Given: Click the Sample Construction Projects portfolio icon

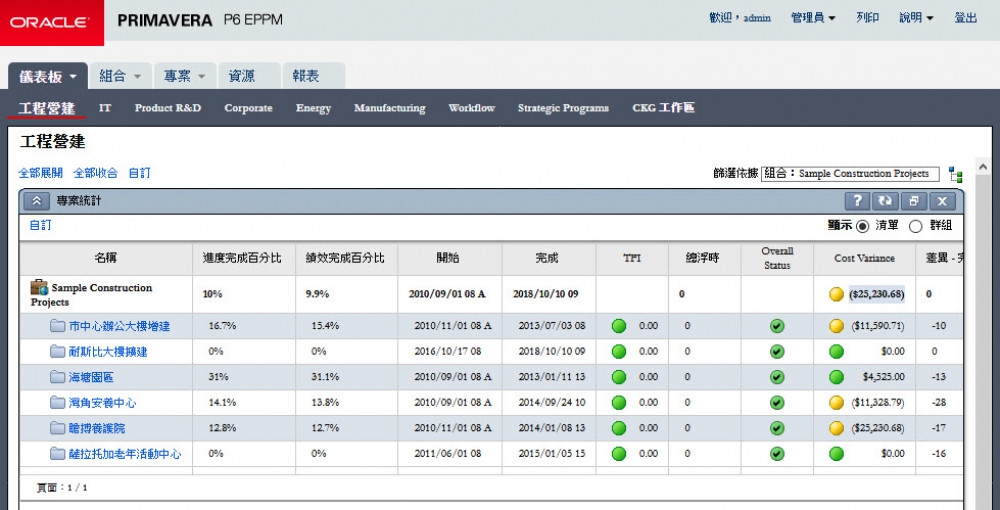Looking at the screenshot, I should pos(39,287).
